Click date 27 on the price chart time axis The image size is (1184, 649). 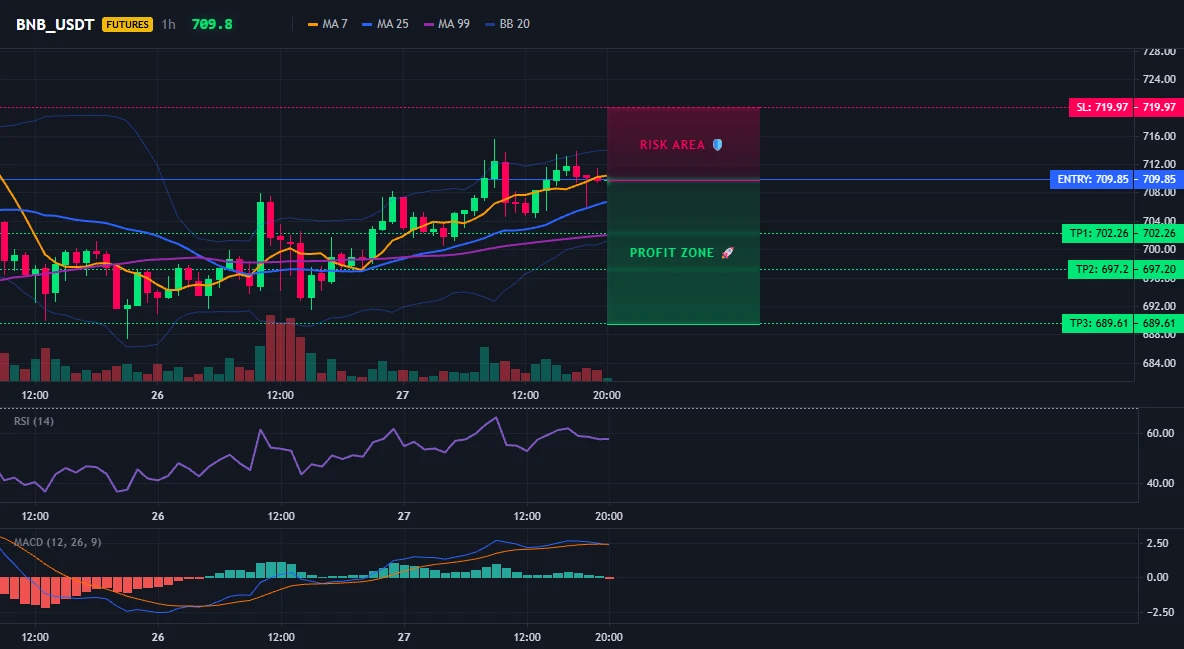(x=402, y=395)
